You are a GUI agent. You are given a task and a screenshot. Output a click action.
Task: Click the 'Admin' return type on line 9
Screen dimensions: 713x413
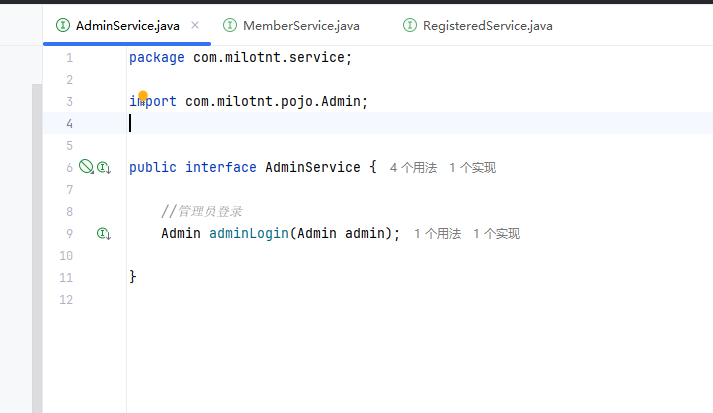click(x=181, y=233)
